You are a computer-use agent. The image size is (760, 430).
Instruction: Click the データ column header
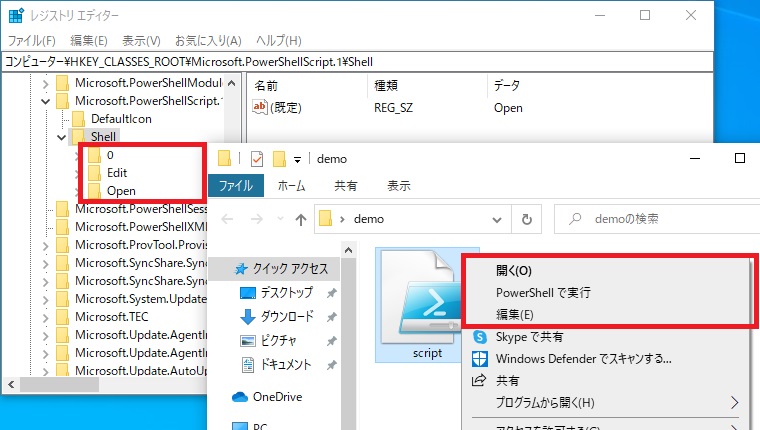point(507,86)
